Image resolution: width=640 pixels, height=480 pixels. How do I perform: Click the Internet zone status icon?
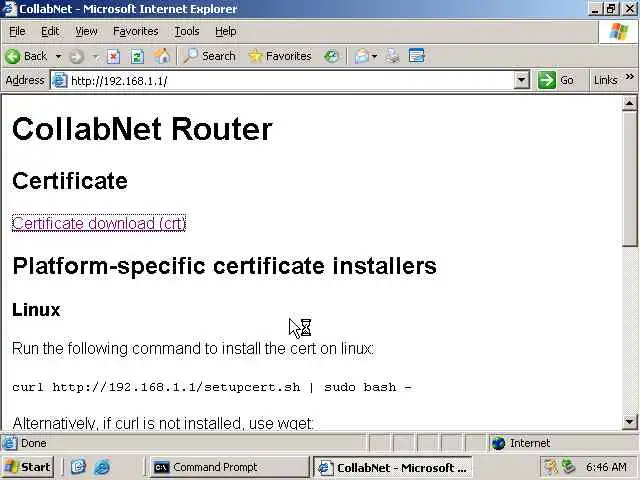pos(498,443)
